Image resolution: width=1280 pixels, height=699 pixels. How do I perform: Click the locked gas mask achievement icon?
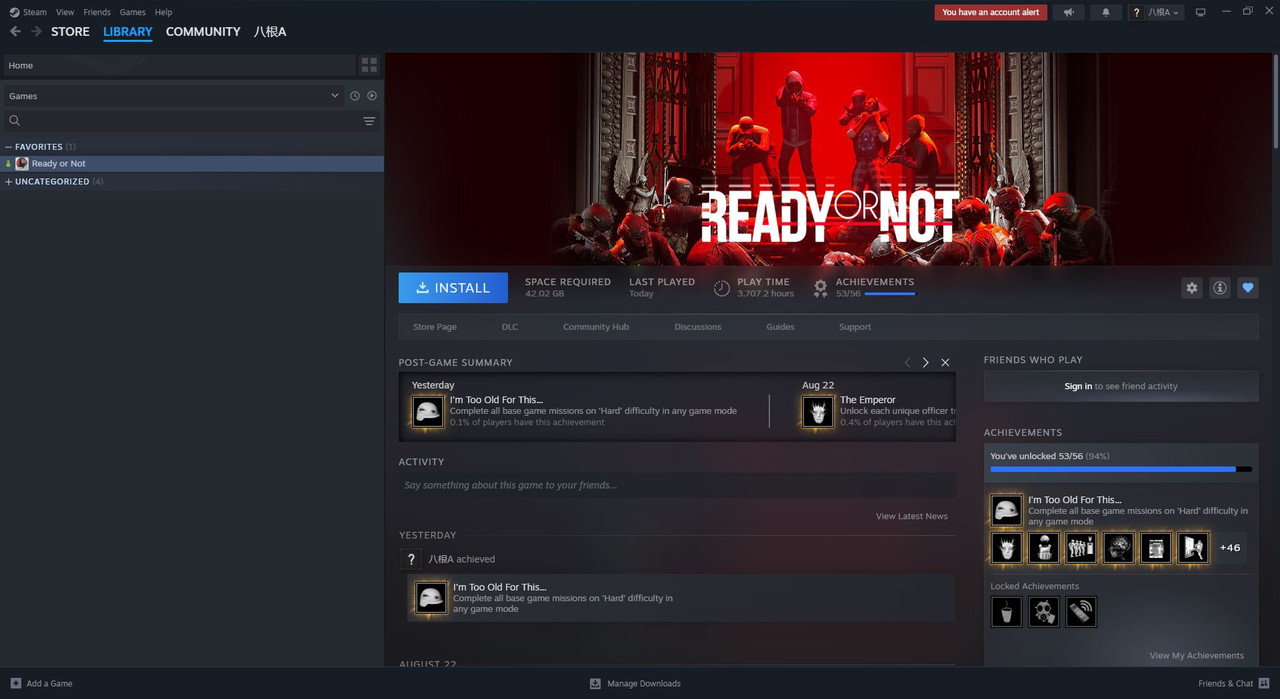point(1044,612)
